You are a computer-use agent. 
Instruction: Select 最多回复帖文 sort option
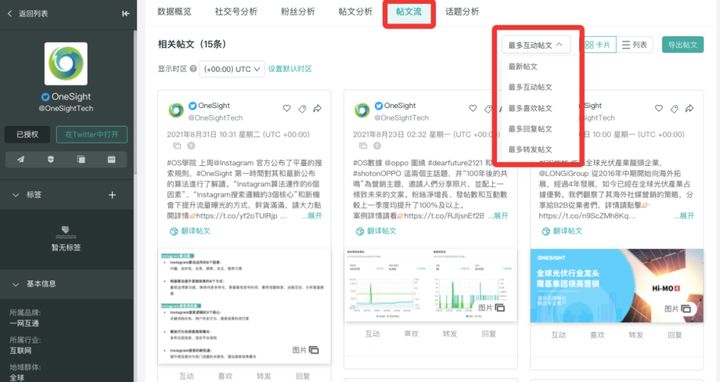530,129
